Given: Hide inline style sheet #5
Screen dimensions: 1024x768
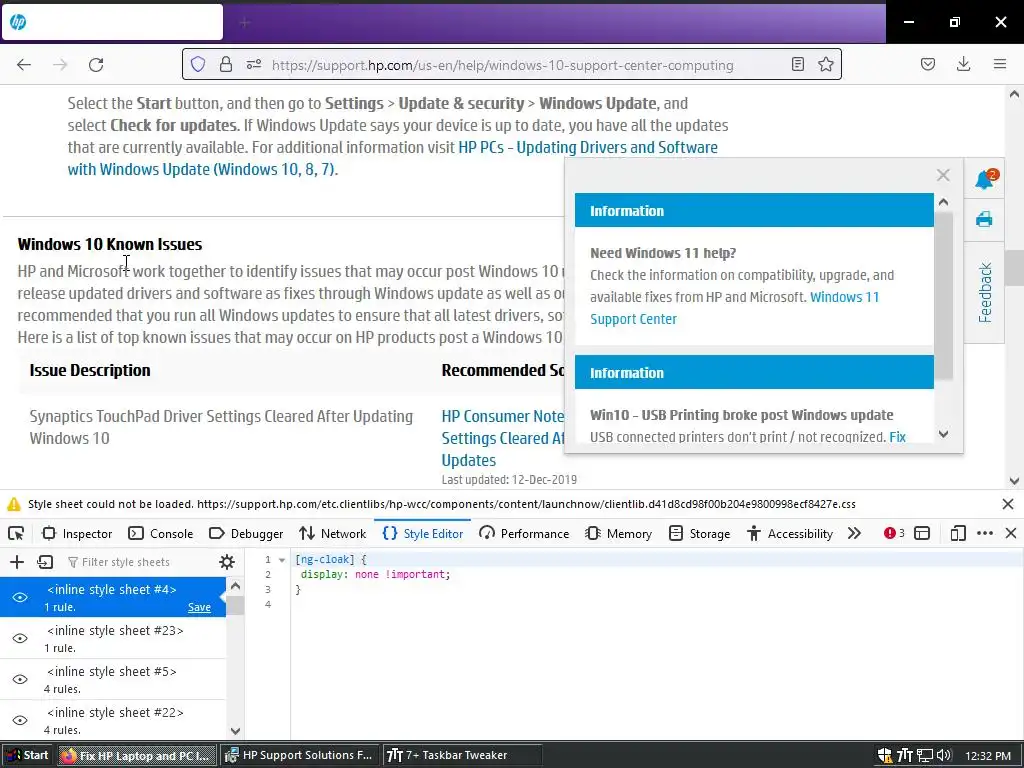Looking at the screenshot, I should point(20,680).
